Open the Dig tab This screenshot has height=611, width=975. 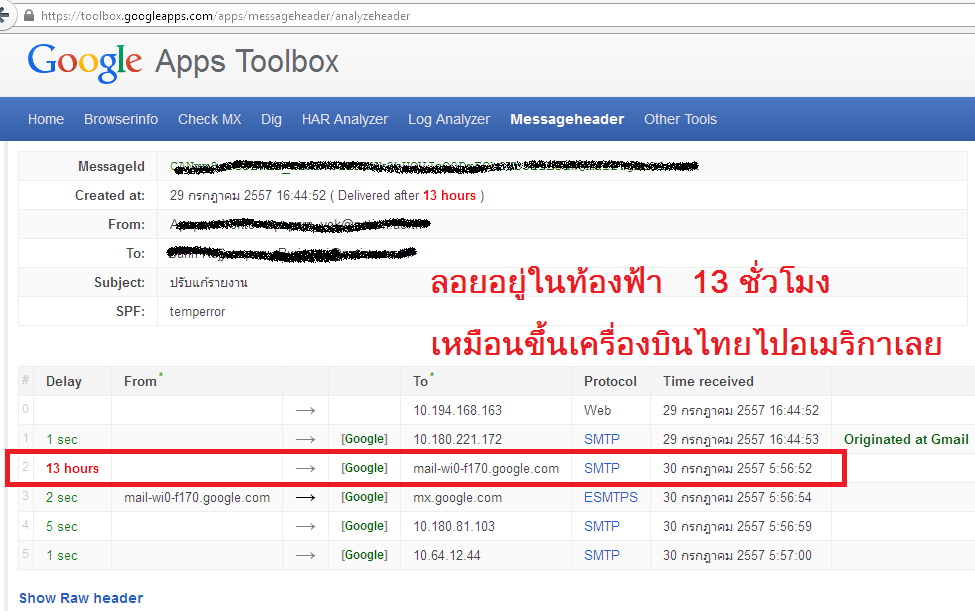271,119
